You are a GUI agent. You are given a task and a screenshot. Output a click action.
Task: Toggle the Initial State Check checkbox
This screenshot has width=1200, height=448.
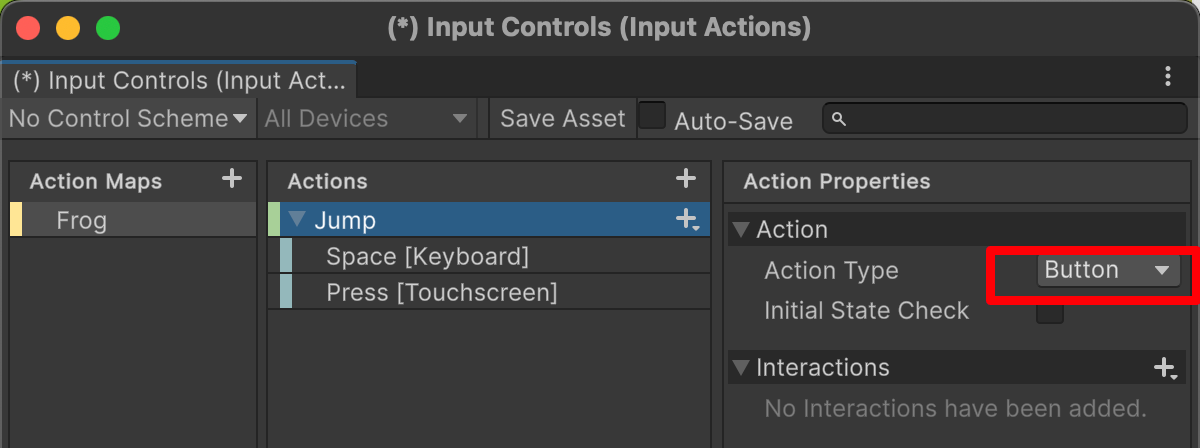pyautogui.click(x=1050, y=312)
